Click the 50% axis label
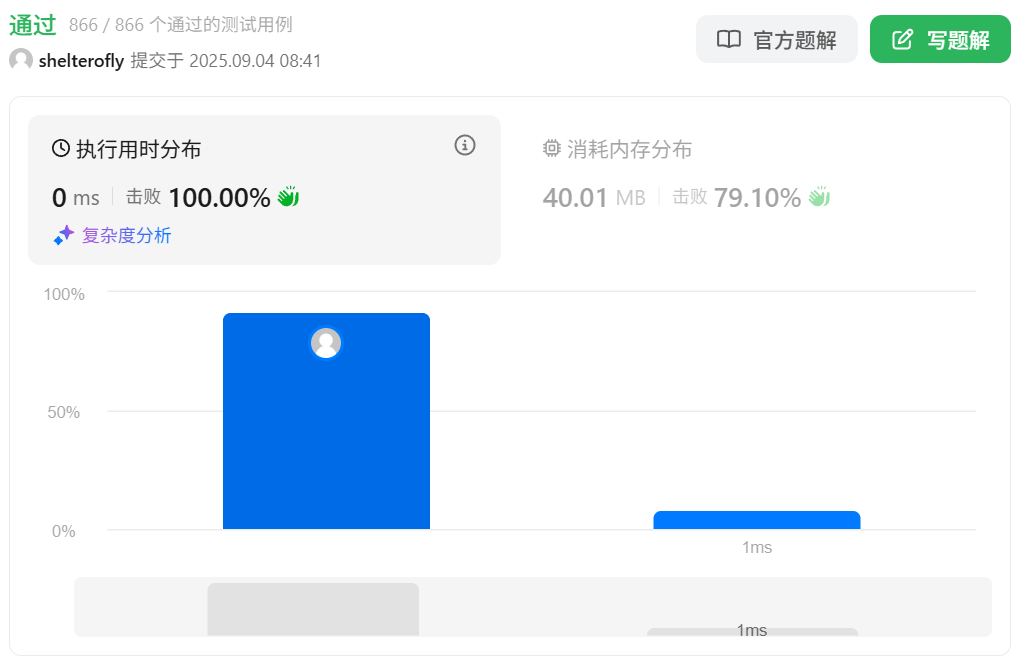 click(x=64, y=412)
